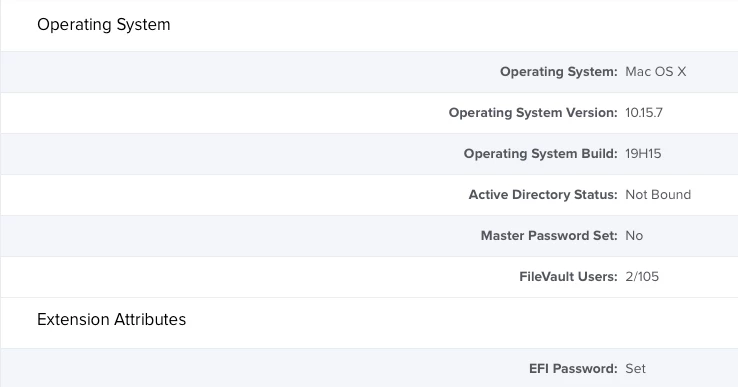Click the FileVault Users label
738x387 pixels.
pos(568,276)
